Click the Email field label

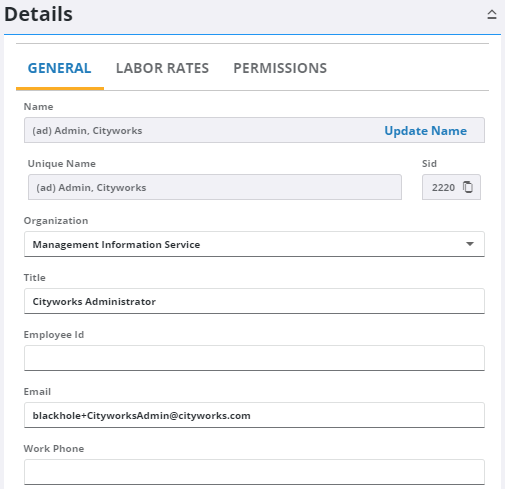coord(37,392)
